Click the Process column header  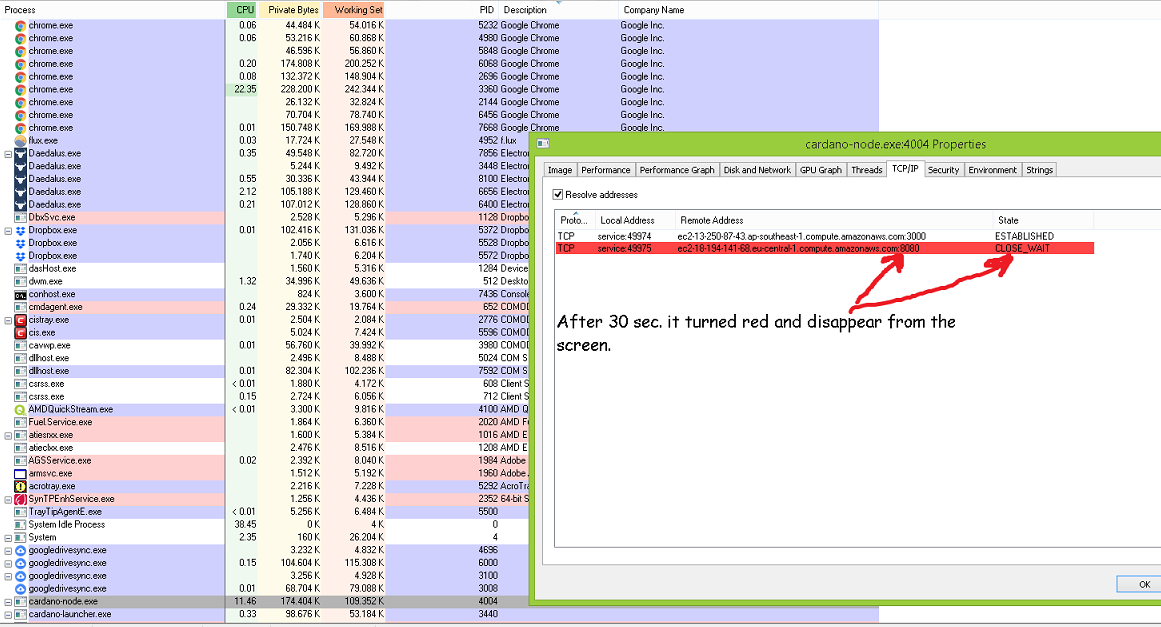113,10
